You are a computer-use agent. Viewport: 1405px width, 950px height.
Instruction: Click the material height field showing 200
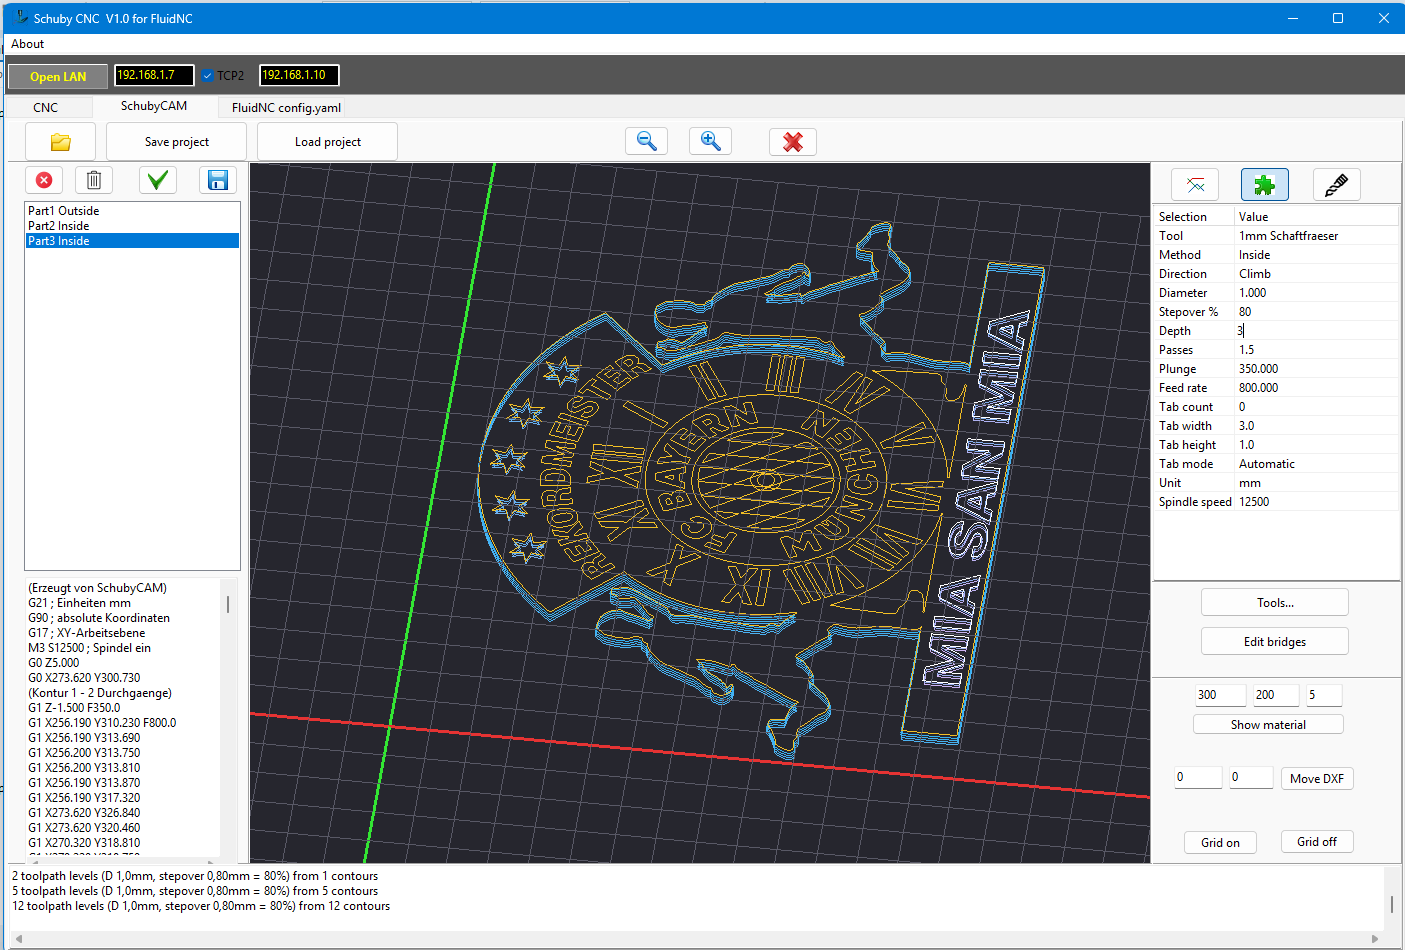tap(1277, 695)
